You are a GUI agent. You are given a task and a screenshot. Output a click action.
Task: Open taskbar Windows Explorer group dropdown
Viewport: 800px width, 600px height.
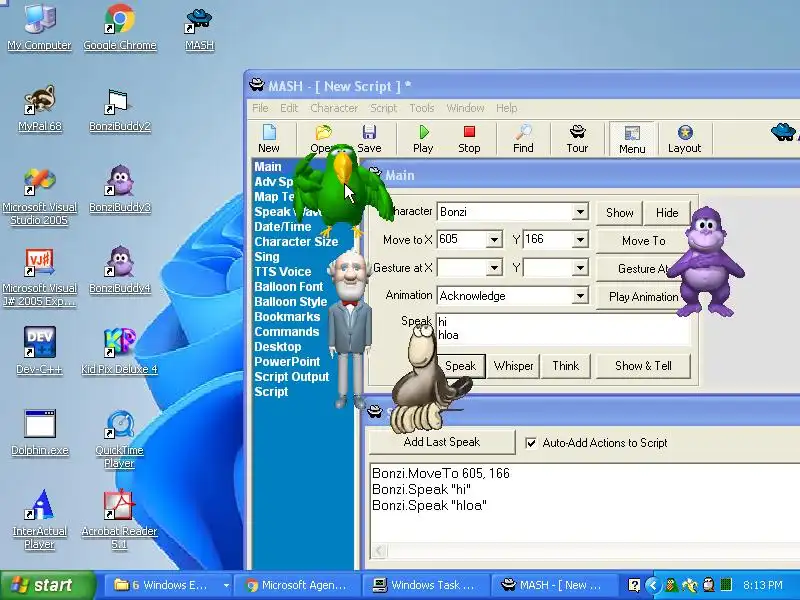point(226,585)
